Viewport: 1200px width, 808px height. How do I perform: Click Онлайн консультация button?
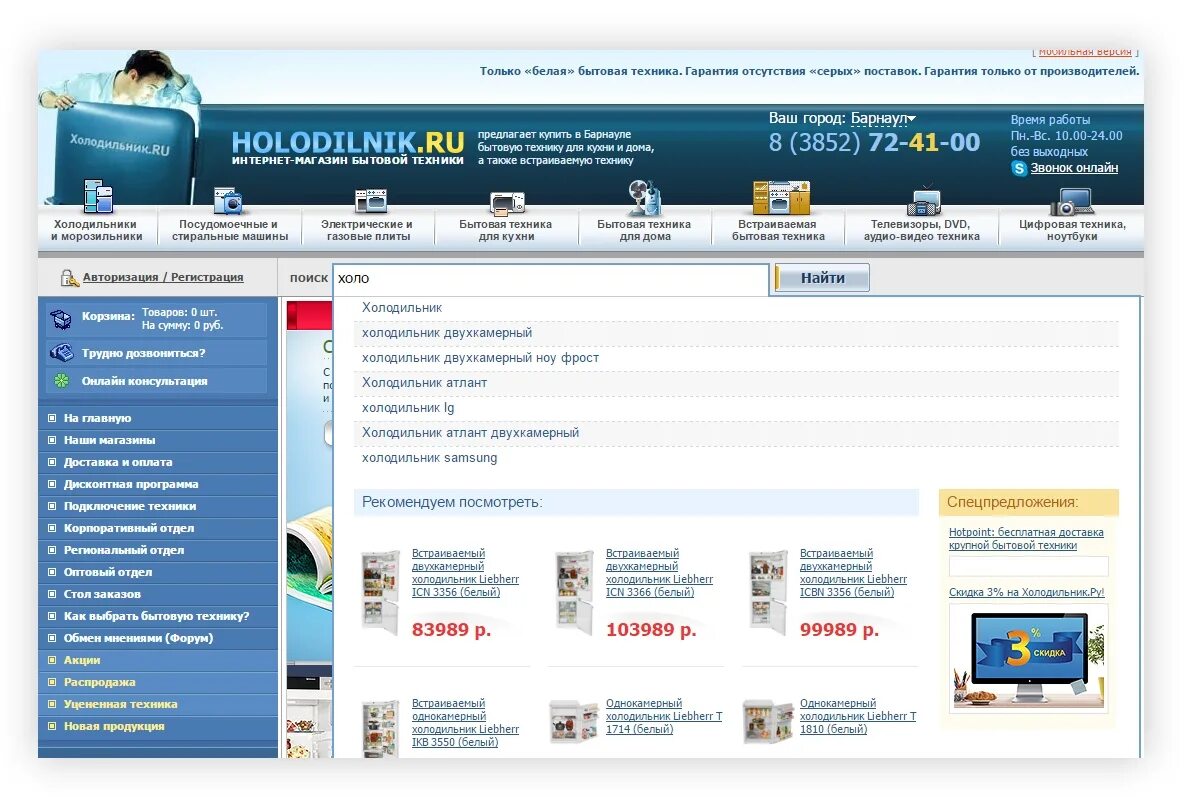pos(157,381)
